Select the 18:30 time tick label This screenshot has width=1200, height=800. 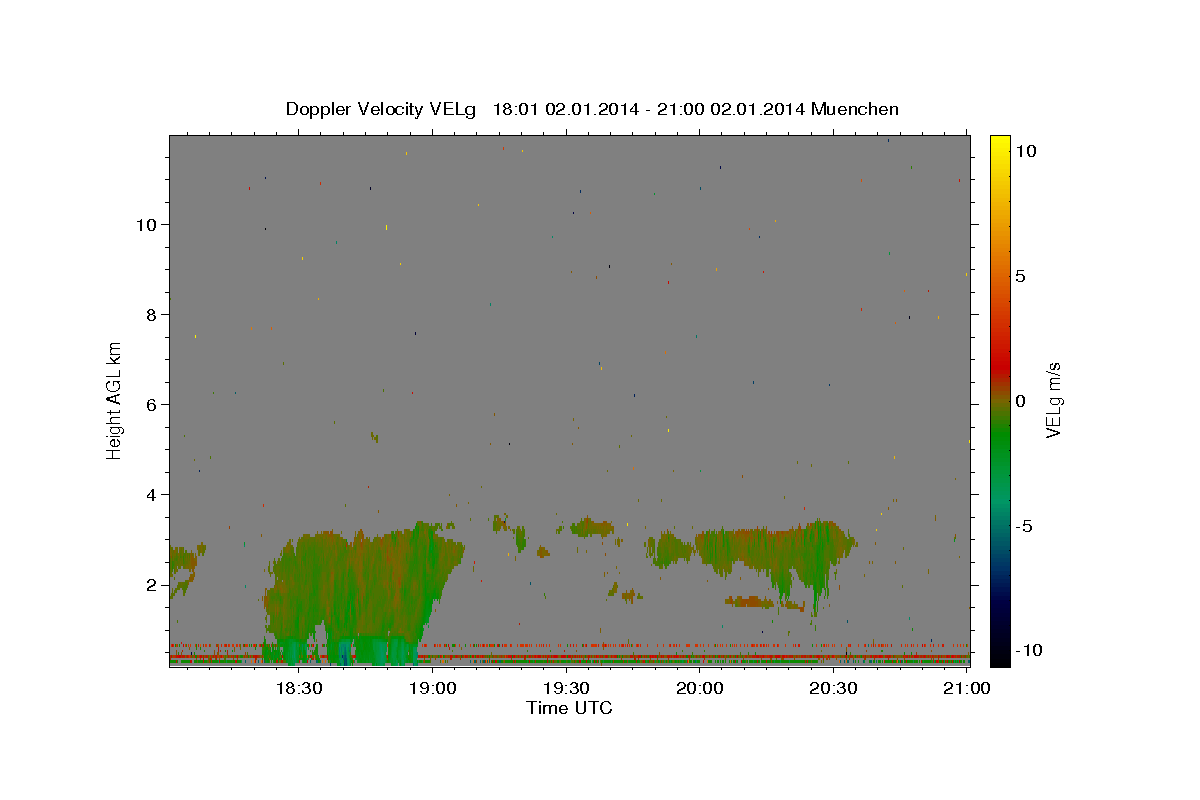(298, 688)
